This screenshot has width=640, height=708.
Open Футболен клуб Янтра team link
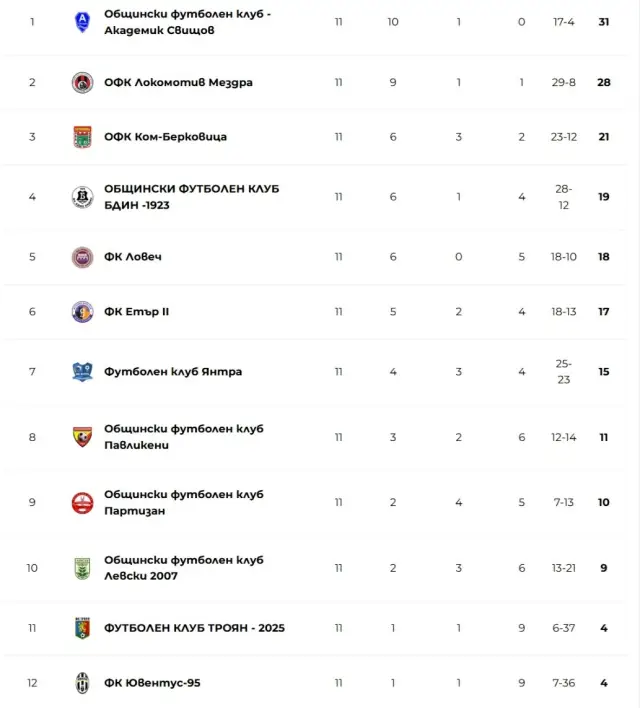[x=173, y=372]
